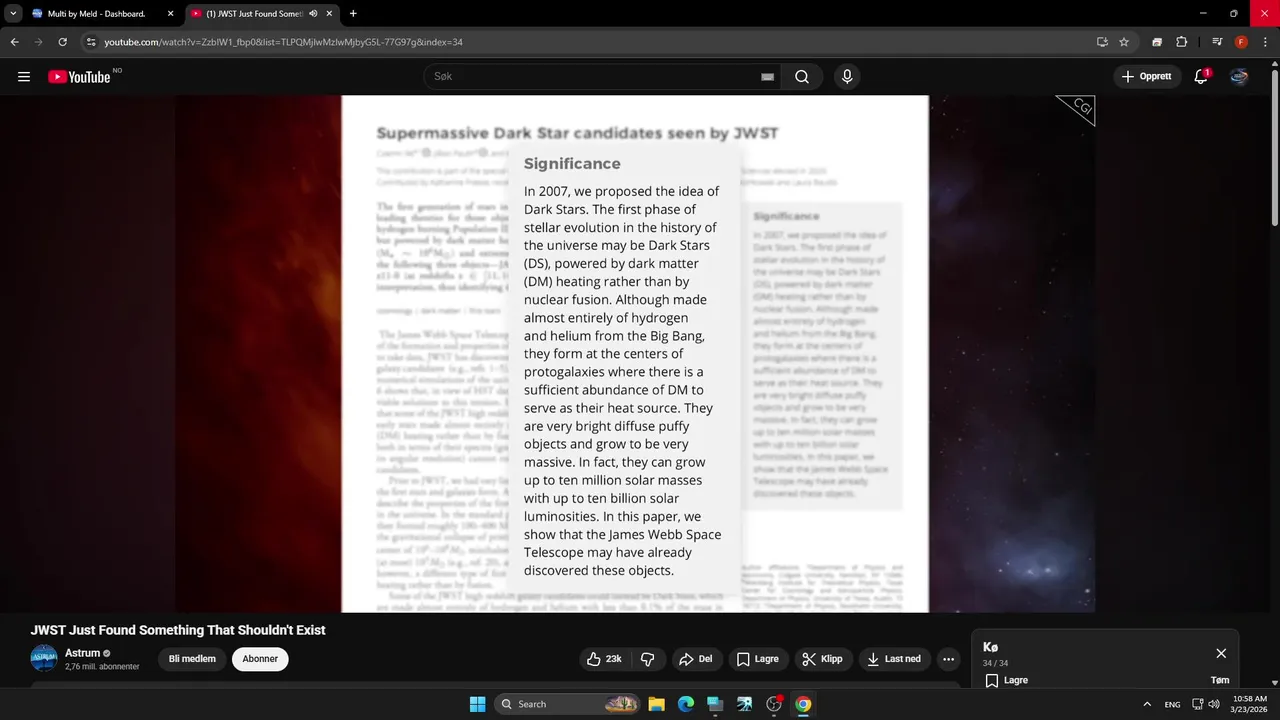Reload the current page
1280x720 pixels.
(x=63, y=42)
